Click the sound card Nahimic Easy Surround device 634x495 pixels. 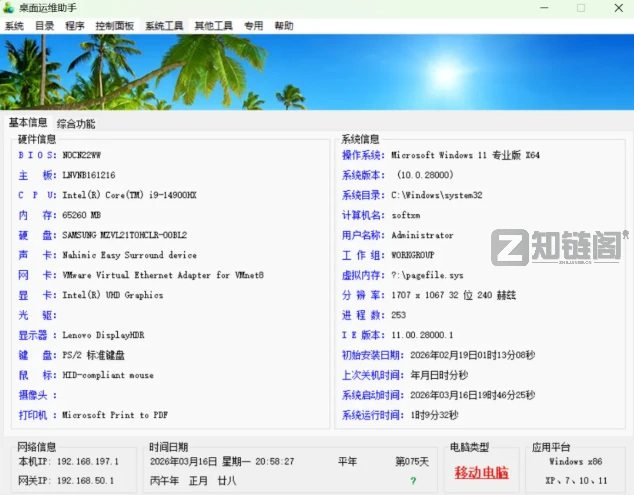pos(129,255)
